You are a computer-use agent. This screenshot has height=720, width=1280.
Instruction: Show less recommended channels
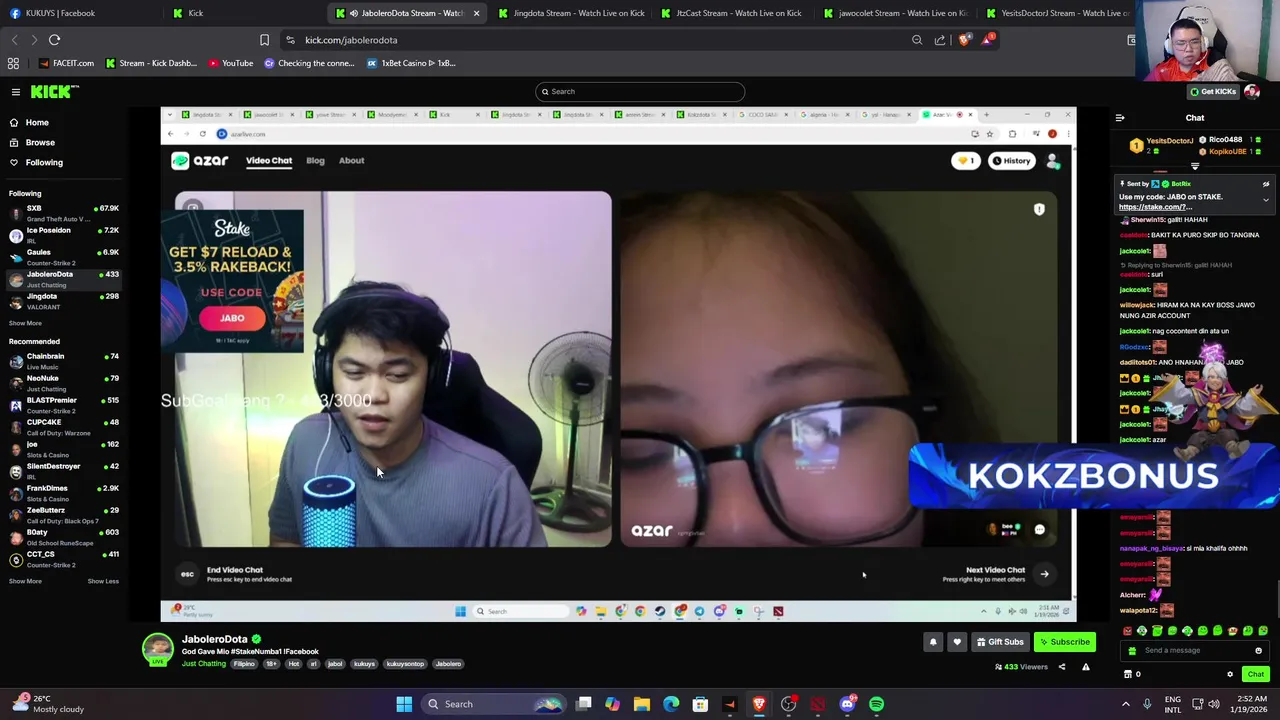coord(103,581)
